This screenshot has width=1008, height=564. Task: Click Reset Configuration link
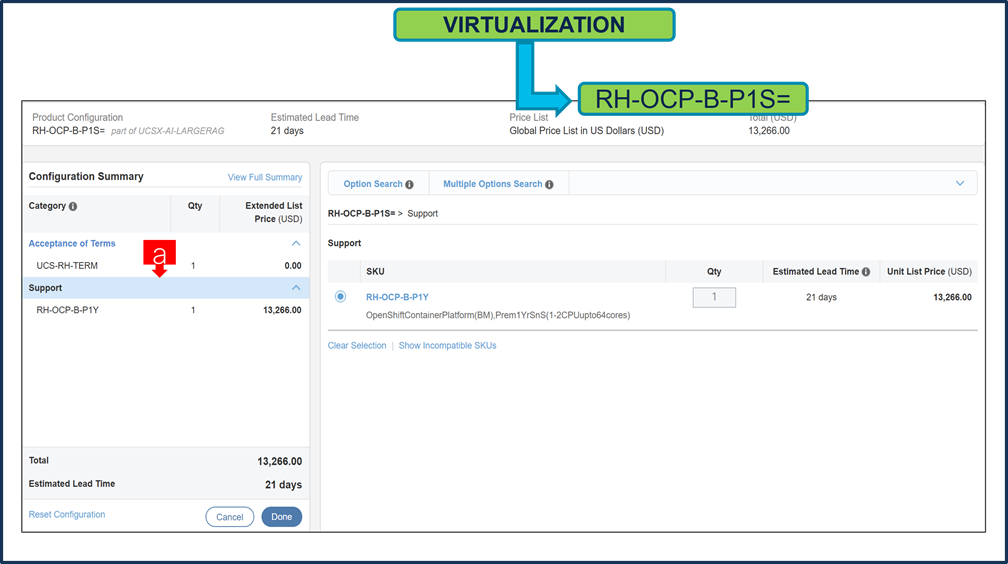67,514
